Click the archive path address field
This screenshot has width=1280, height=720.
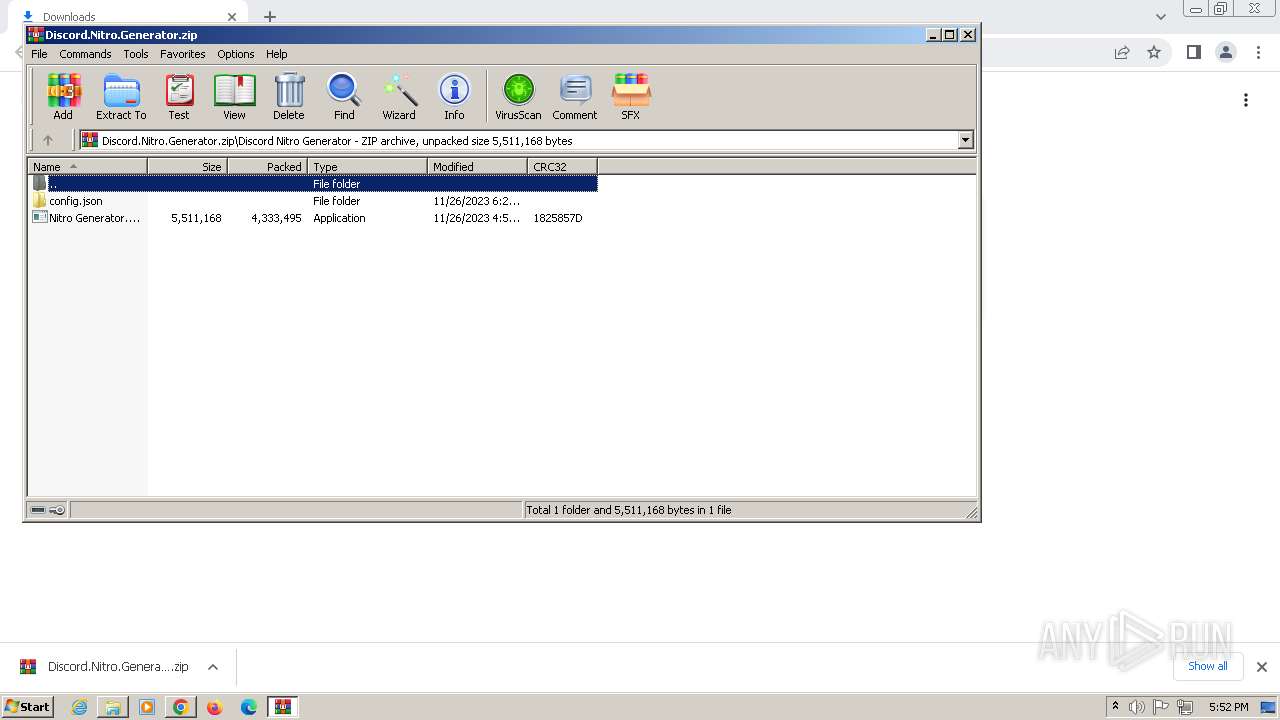coord(519,141)
